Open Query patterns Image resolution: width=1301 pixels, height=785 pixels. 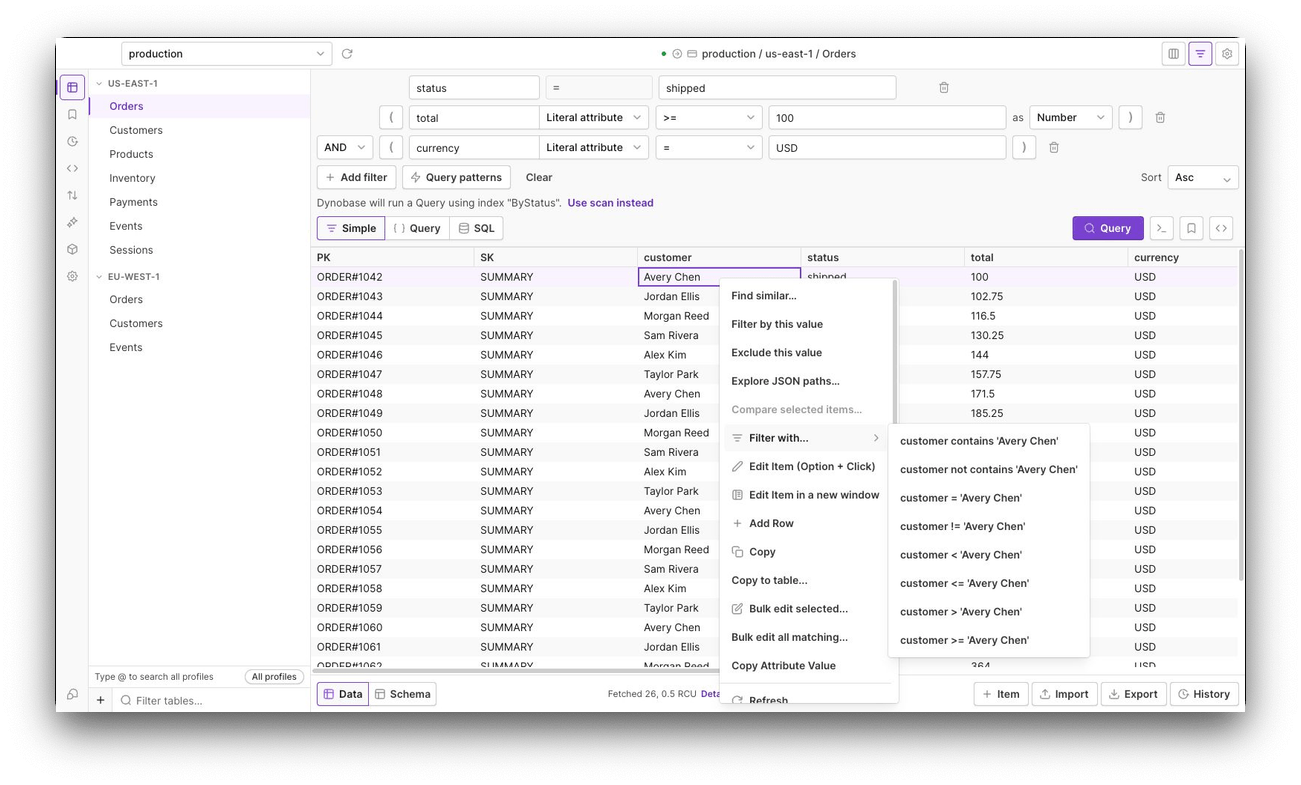pyautogui.click(x=456, y=178)
